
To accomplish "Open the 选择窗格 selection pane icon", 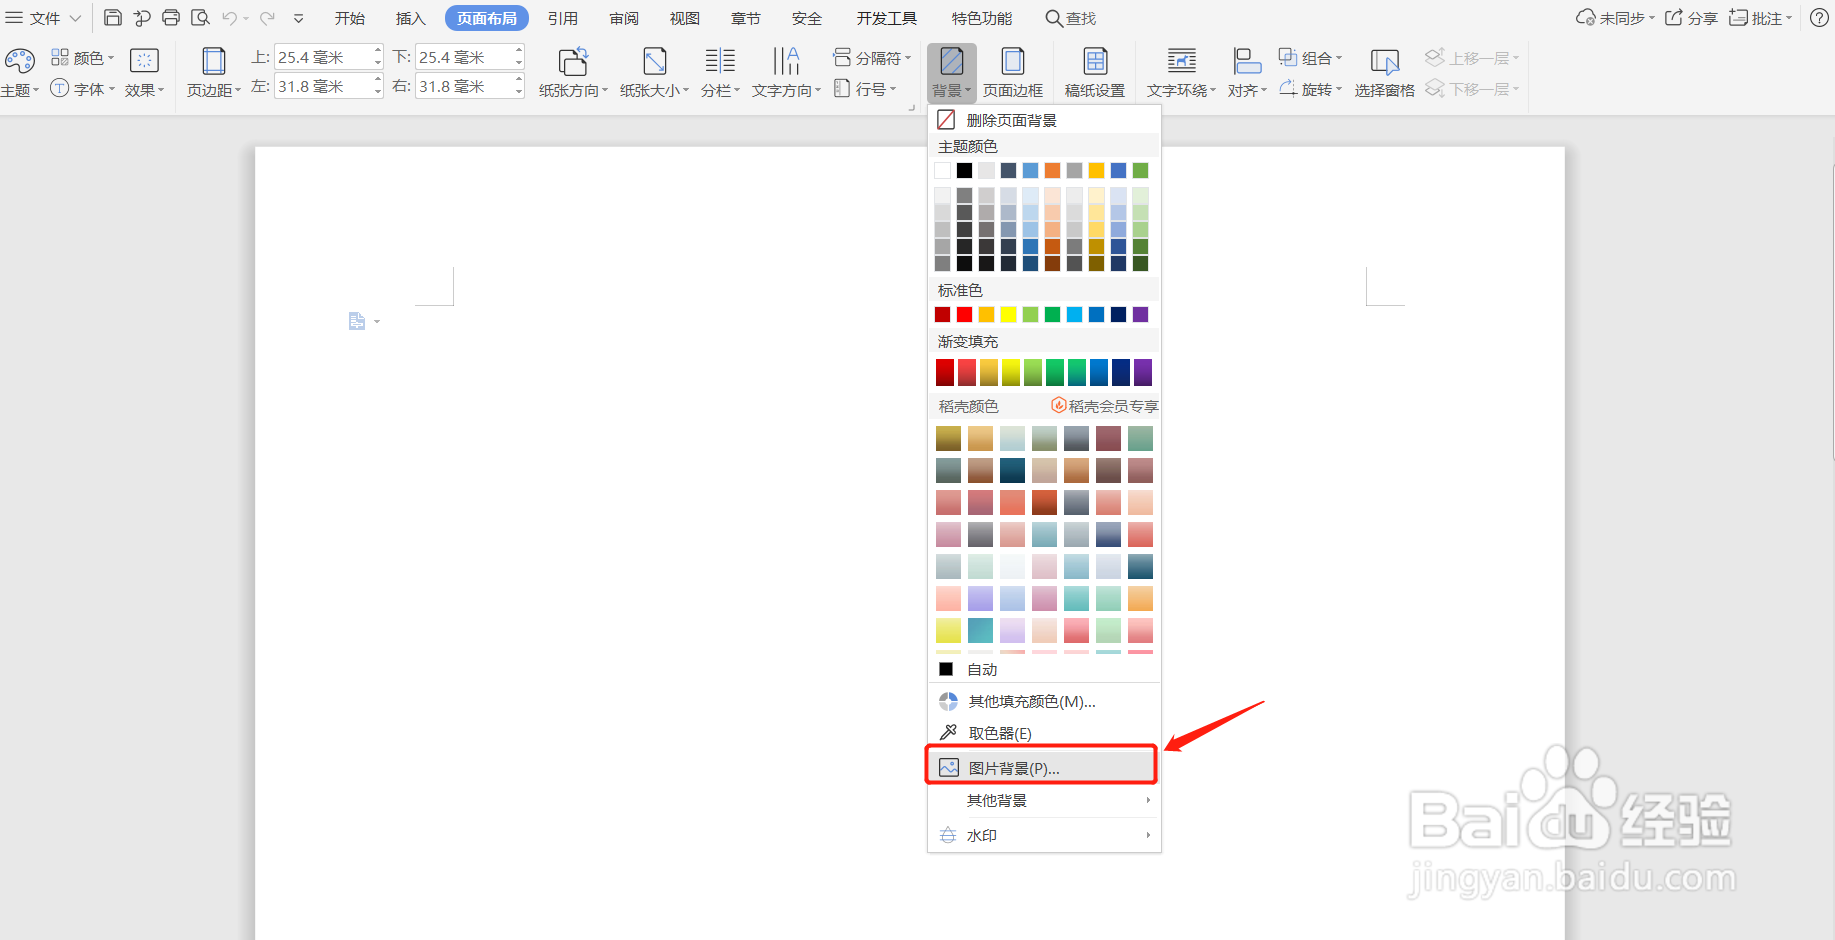I will (x=1385, y=62).
